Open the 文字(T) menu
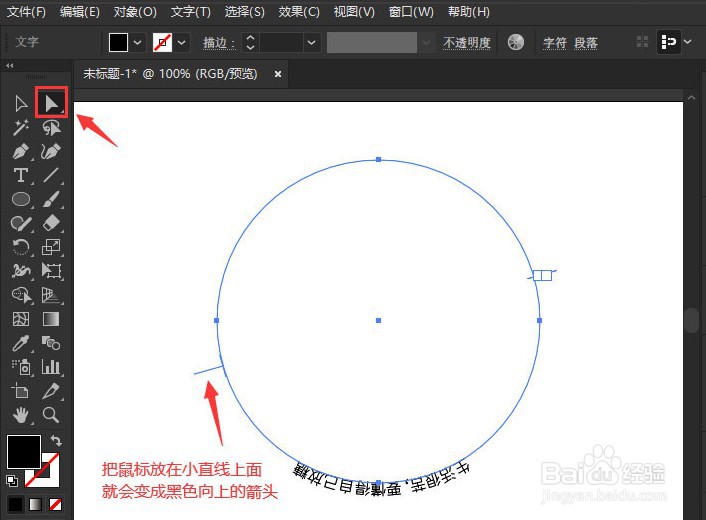The height and width of the screenshot is (520, 706). tap(190, 12)
